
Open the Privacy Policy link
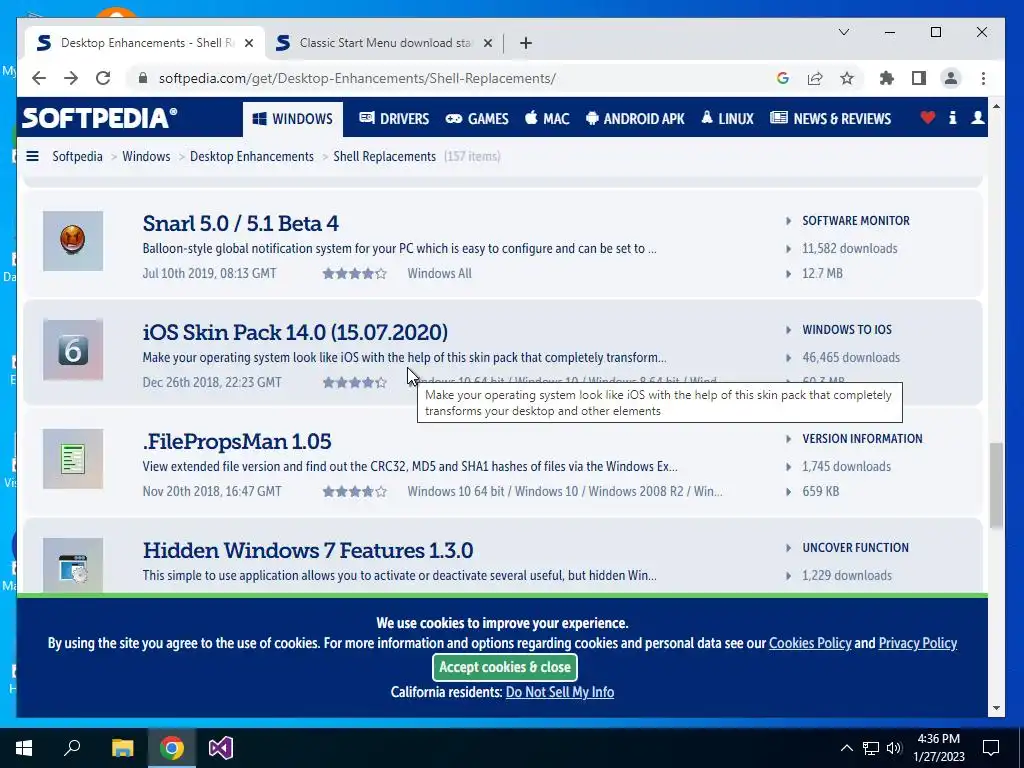(x=918, y=643)
